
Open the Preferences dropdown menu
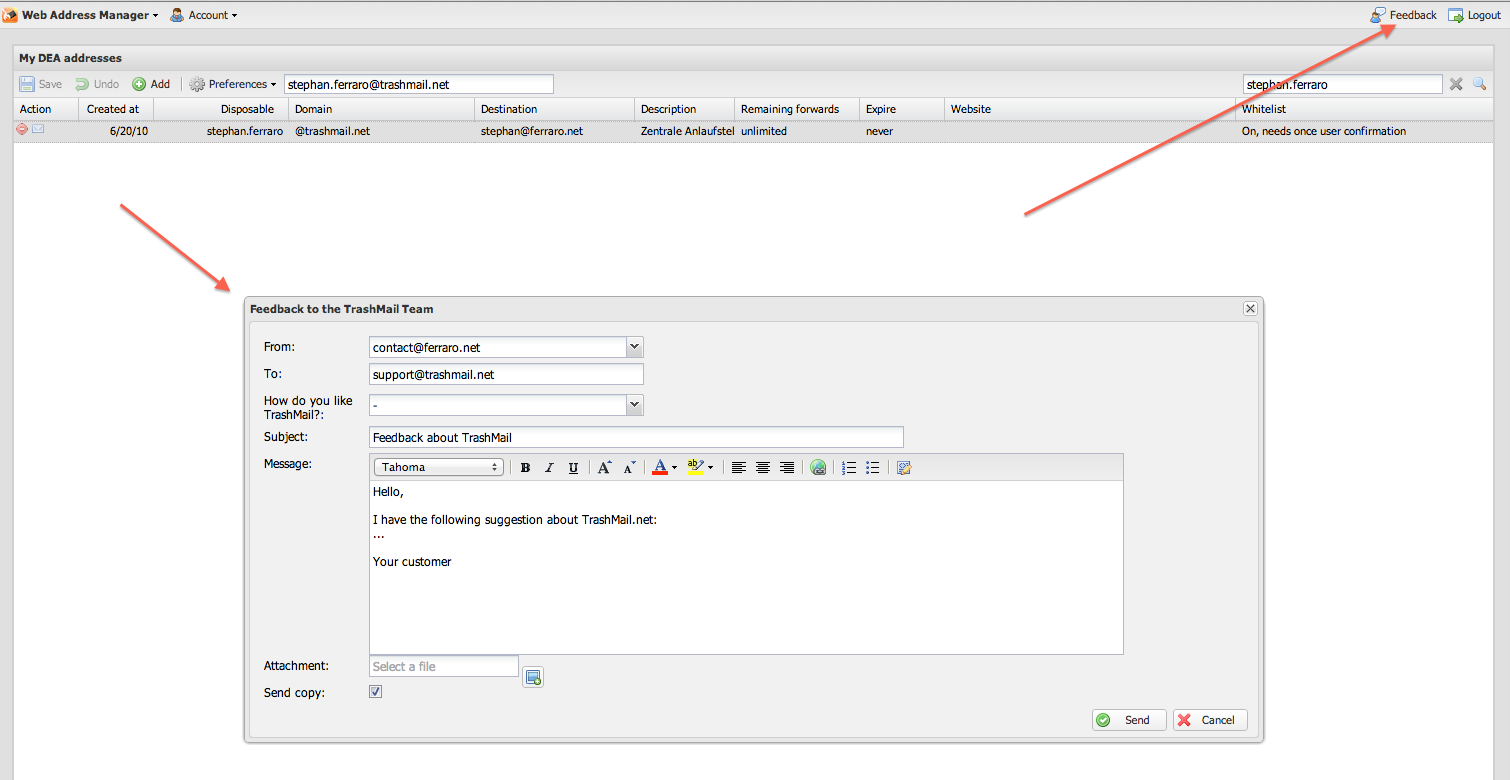click(233, 84)
